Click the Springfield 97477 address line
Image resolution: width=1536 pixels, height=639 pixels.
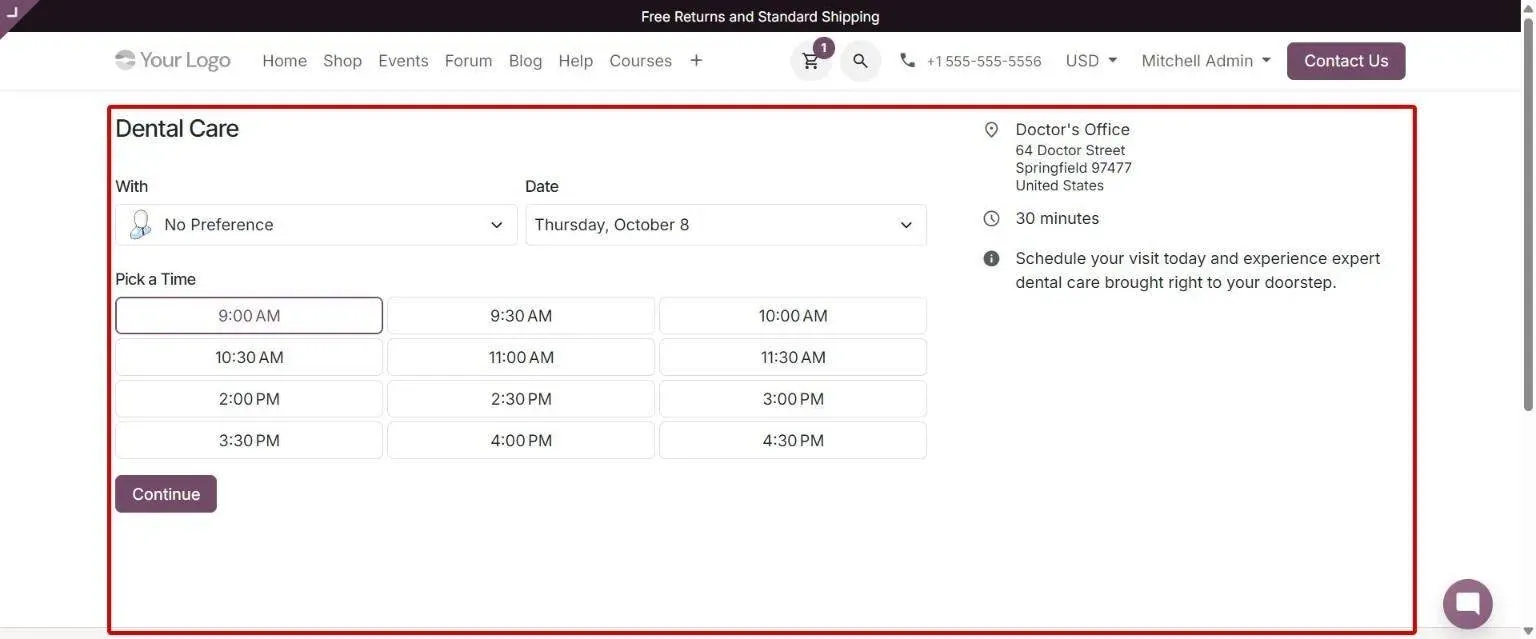click(x=1073, y=168)
